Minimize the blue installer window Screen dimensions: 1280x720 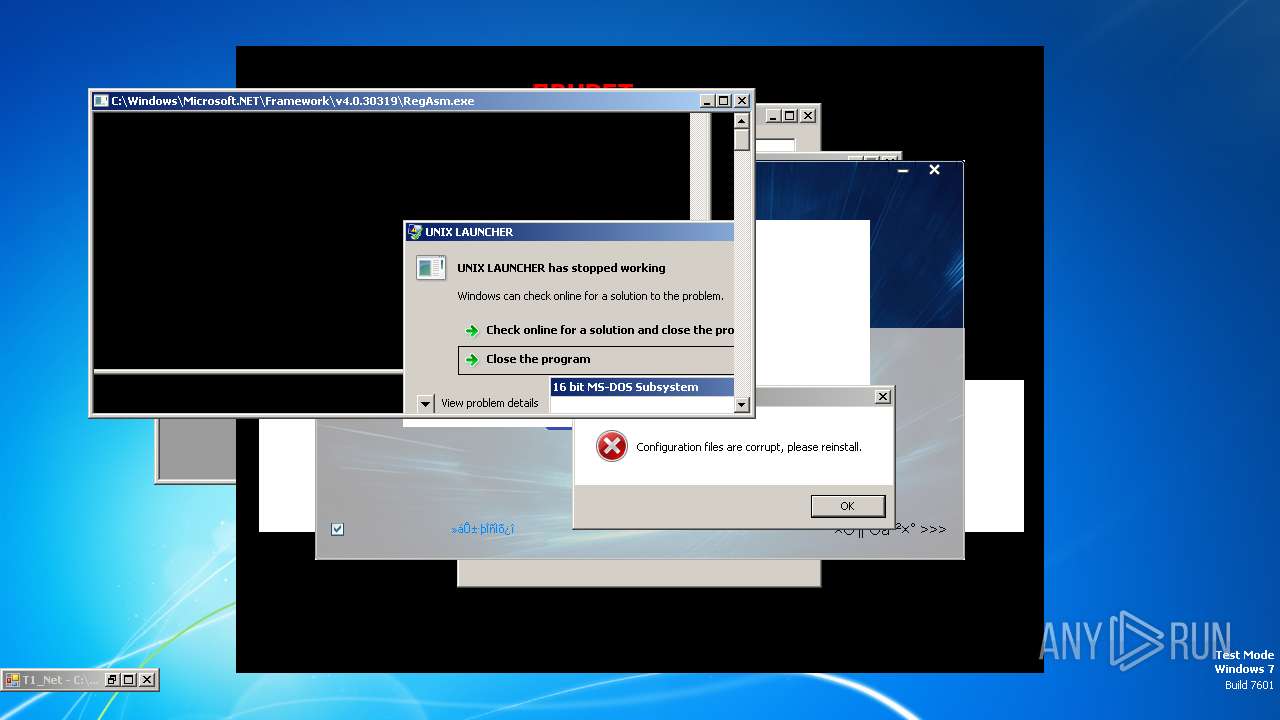(903, 171)
